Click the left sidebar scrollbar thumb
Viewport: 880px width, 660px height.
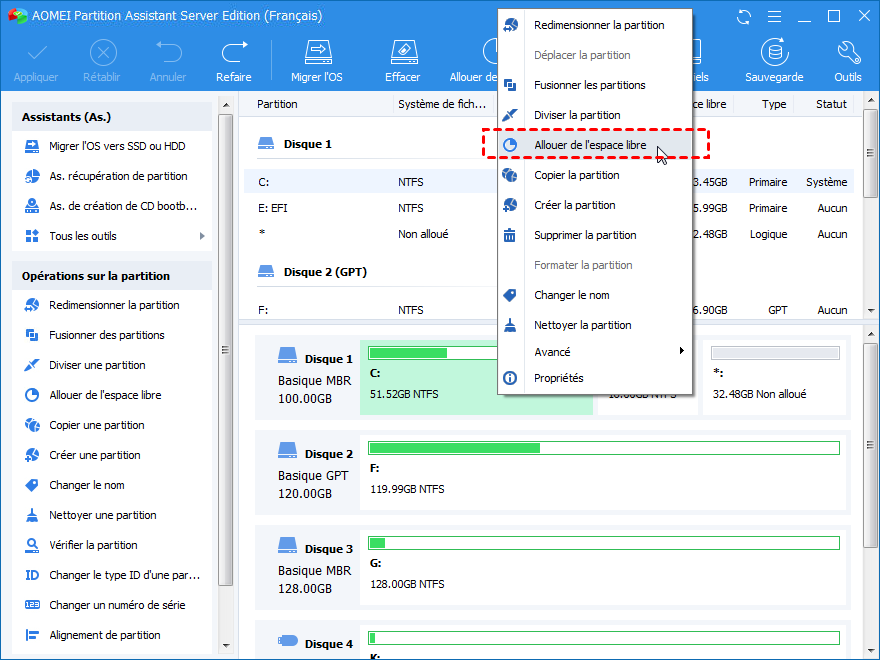point(225,350)
